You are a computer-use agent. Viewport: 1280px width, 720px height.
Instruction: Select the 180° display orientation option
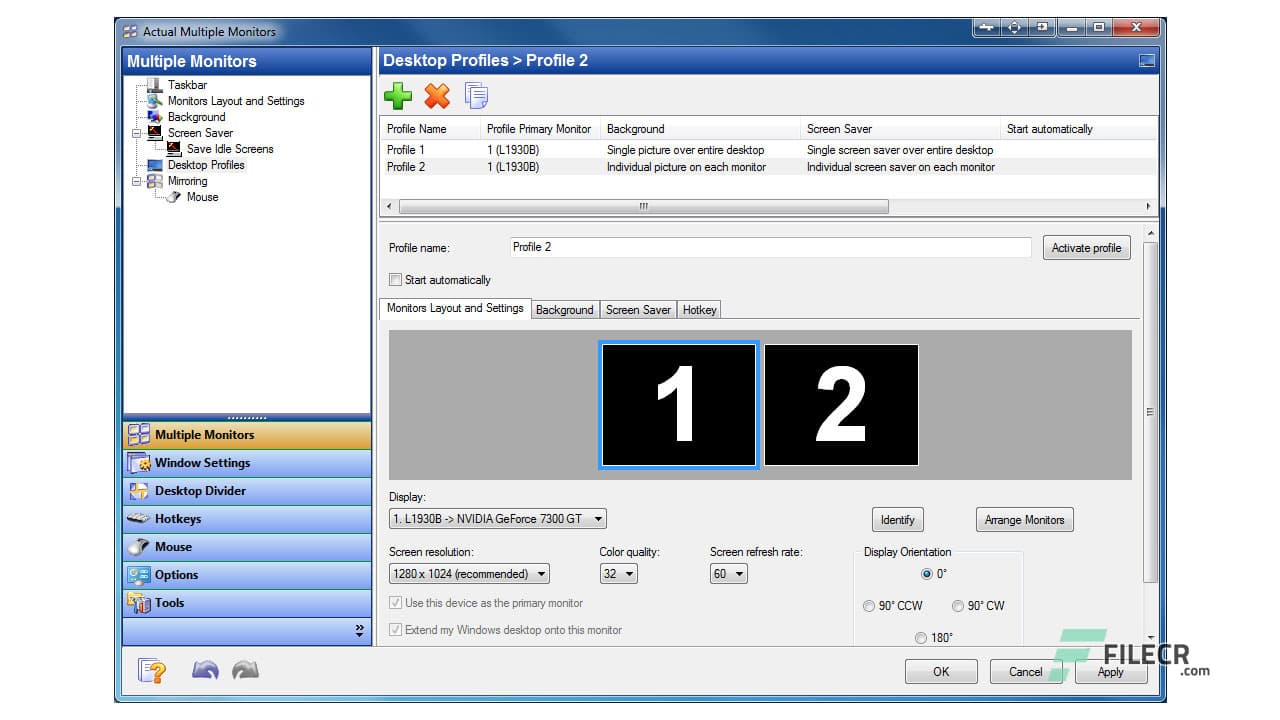(920, 637)
